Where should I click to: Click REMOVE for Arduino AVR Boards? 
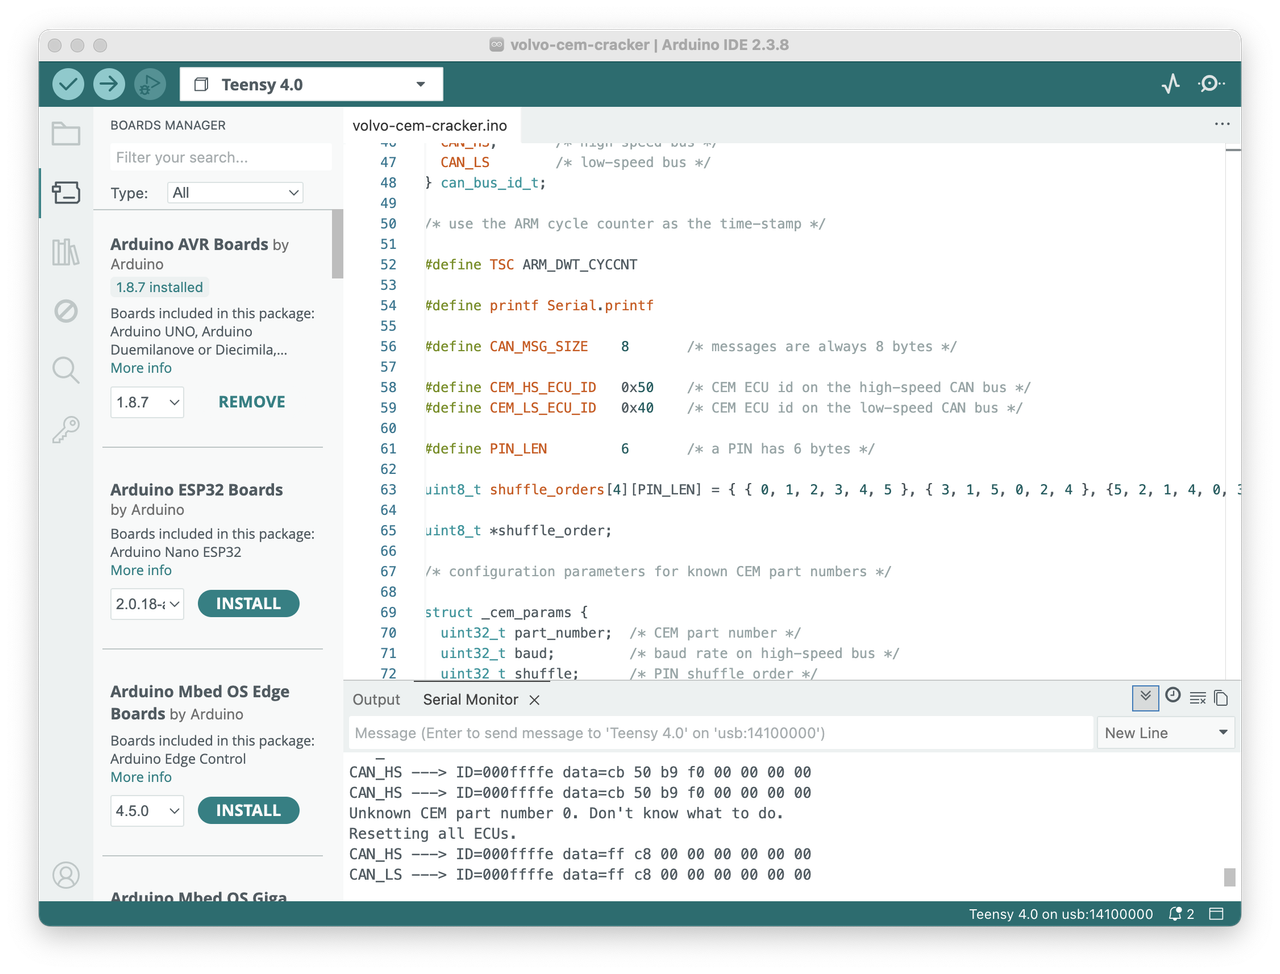[x=252, y=402]
